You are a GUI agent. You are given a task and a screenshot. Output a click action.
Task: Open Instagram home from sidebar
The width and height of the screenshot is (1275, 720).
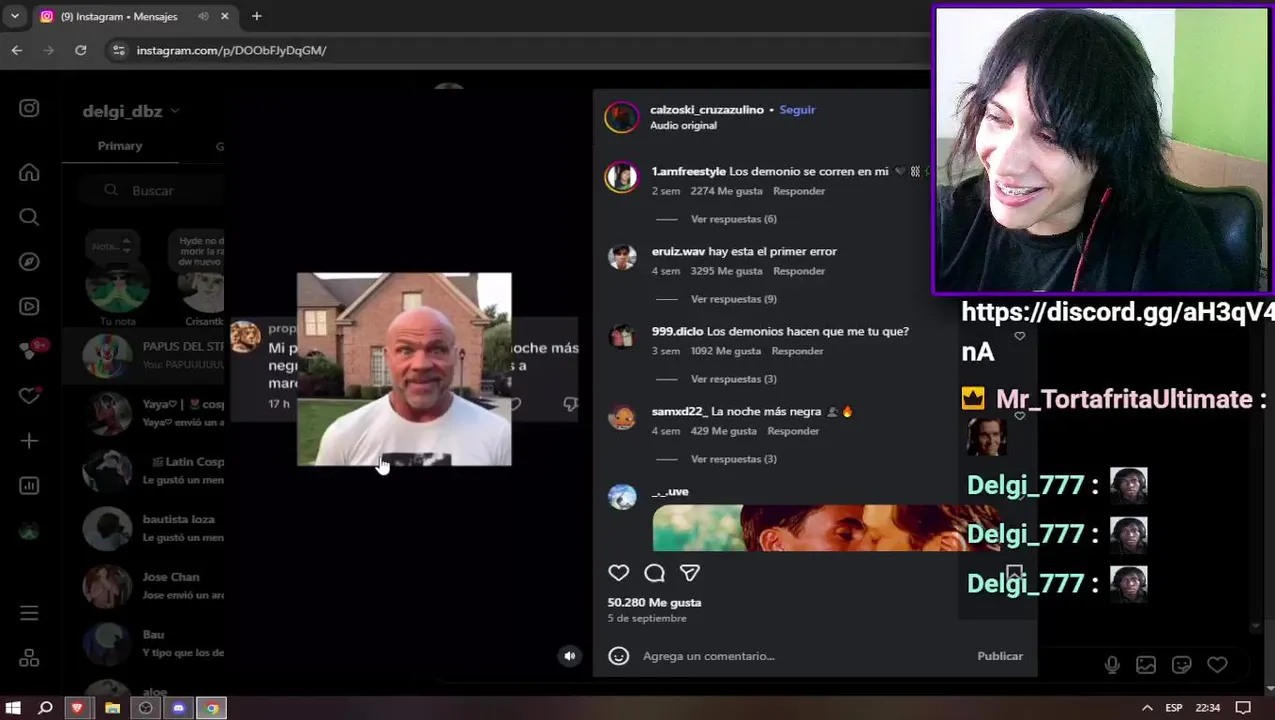click(x=29, y=173)
